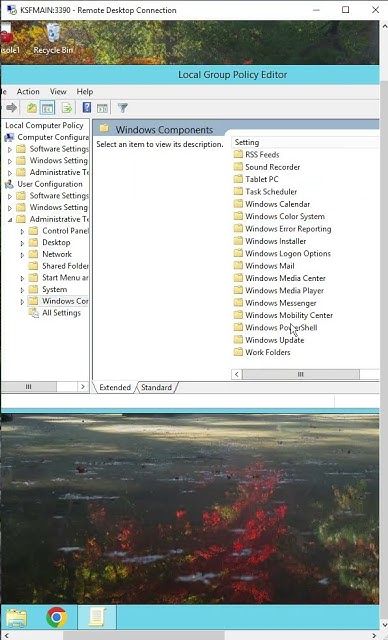Toggle the Show/Hide Action Pane icon
This screenshot has width=388, height=640.
click(102, 108)
